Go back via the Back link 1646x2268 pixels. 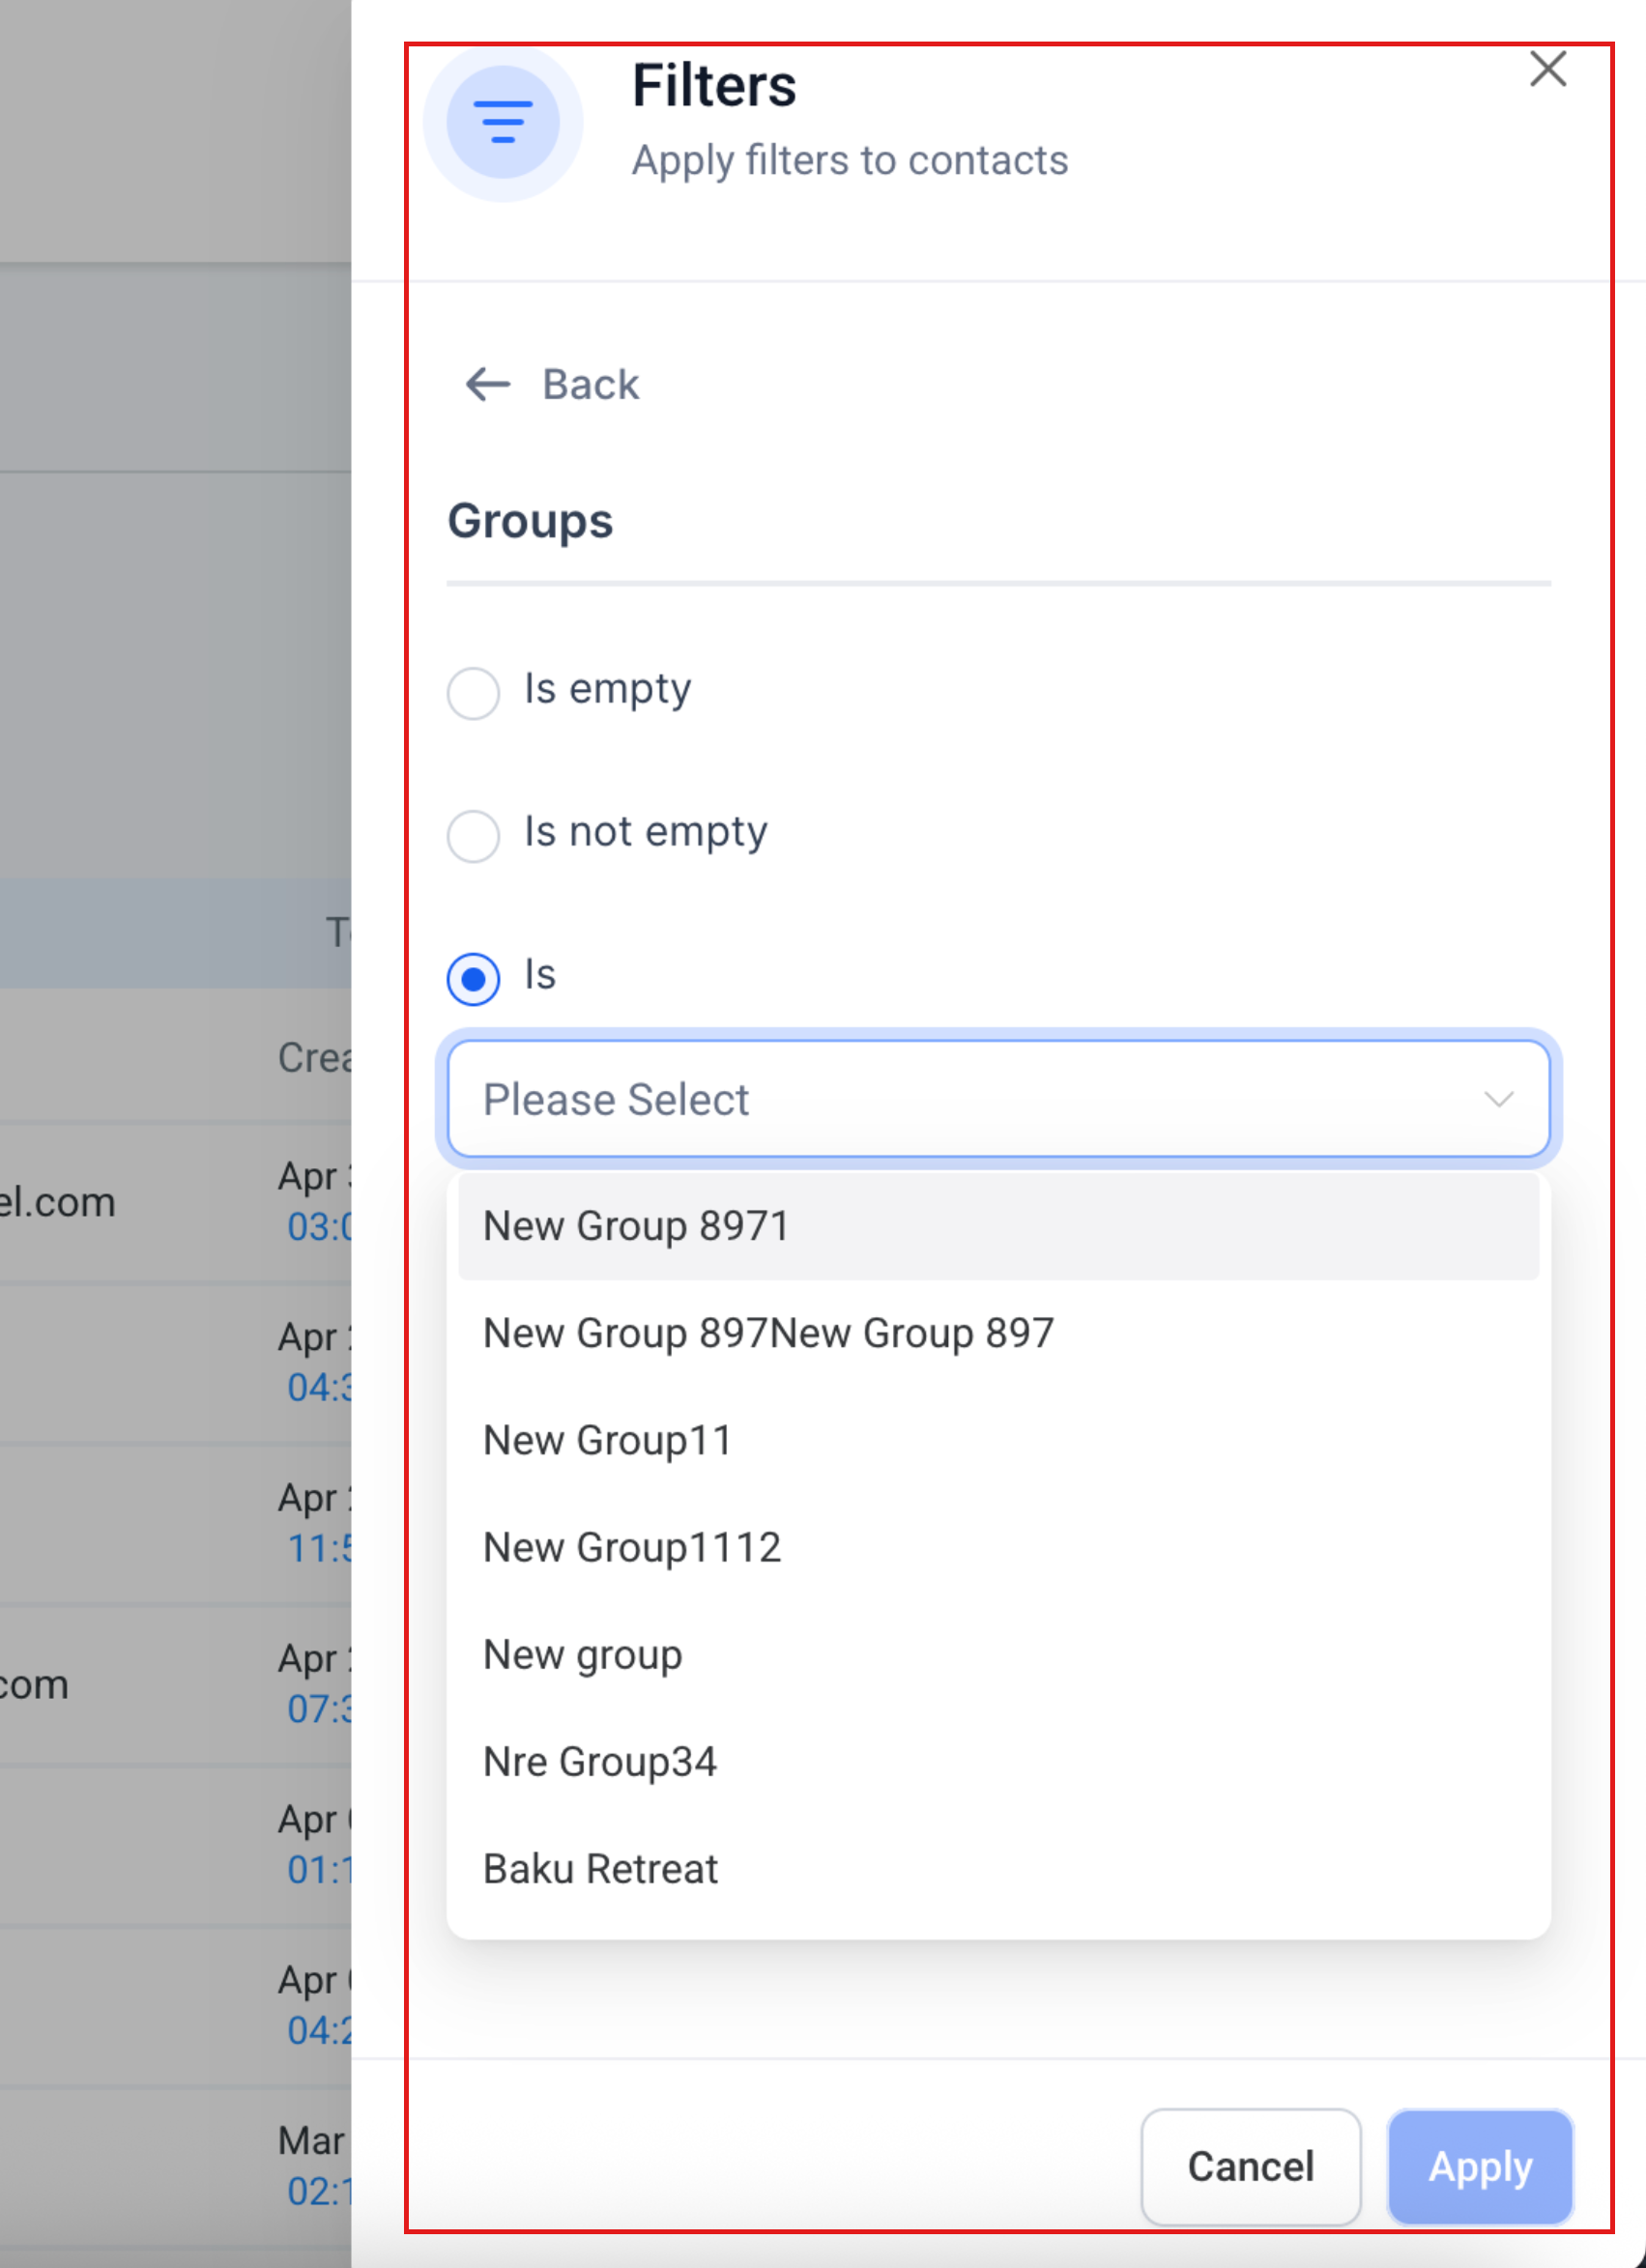click(590, 384)
